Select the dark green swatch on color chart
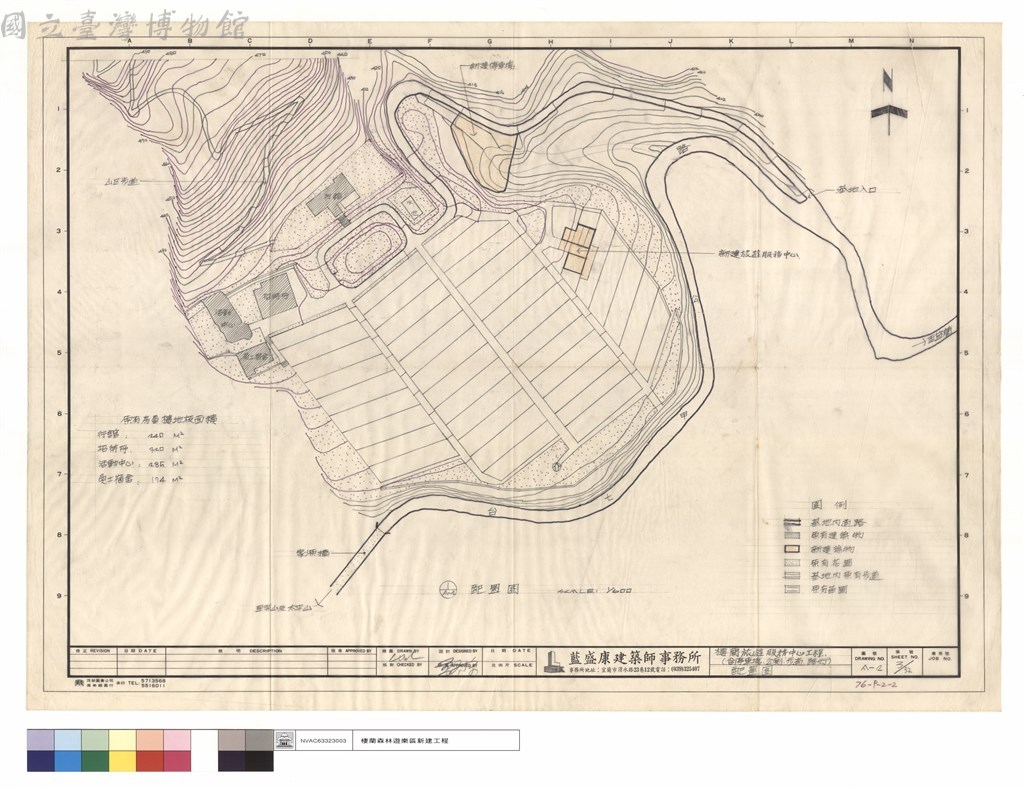Image resolution: width=1024 pixels, height=790 pixels. coord(95,761)
